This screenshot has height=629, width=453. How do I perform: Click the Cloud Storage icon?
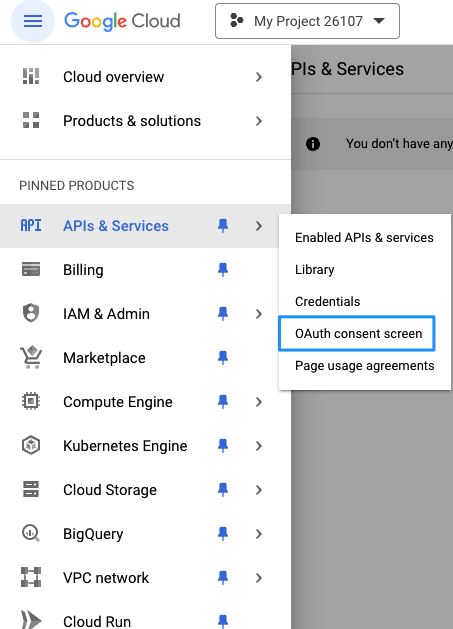(x=31, y=489)
